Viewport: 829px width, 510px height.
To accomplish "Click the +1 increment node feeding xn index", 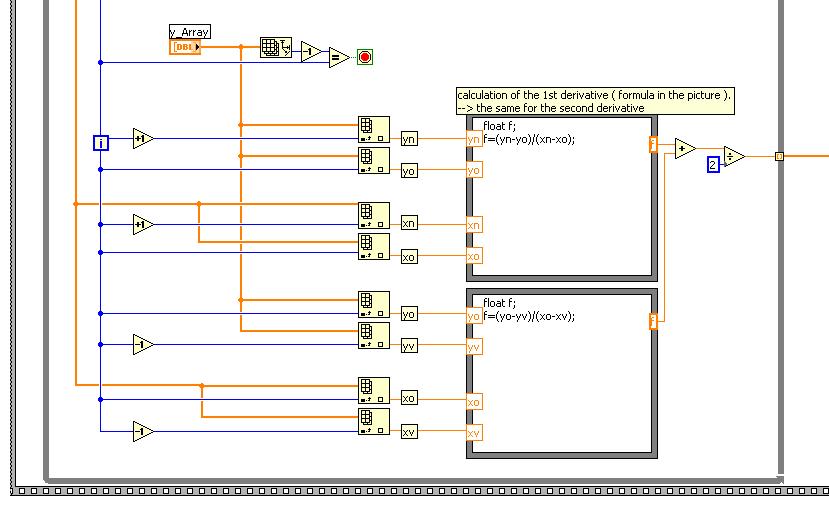I will tap(143, 225).
